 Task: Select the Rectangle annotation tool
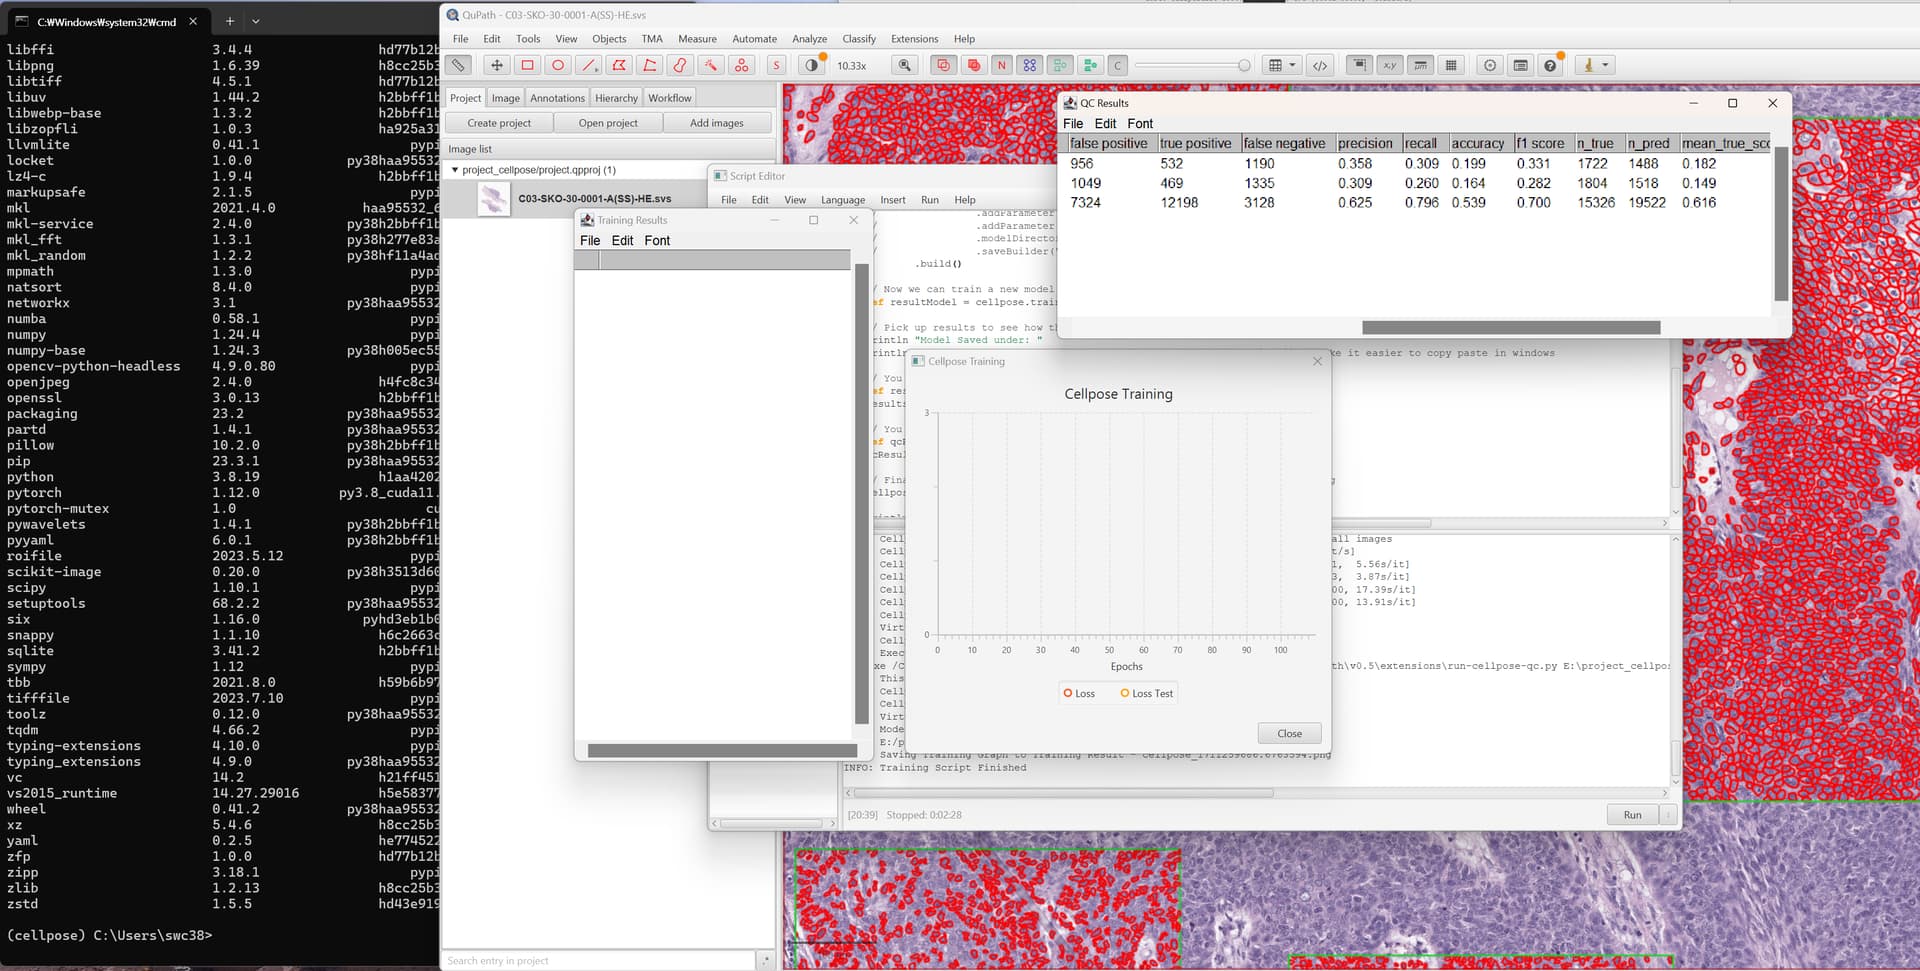[x=529, y=65]
